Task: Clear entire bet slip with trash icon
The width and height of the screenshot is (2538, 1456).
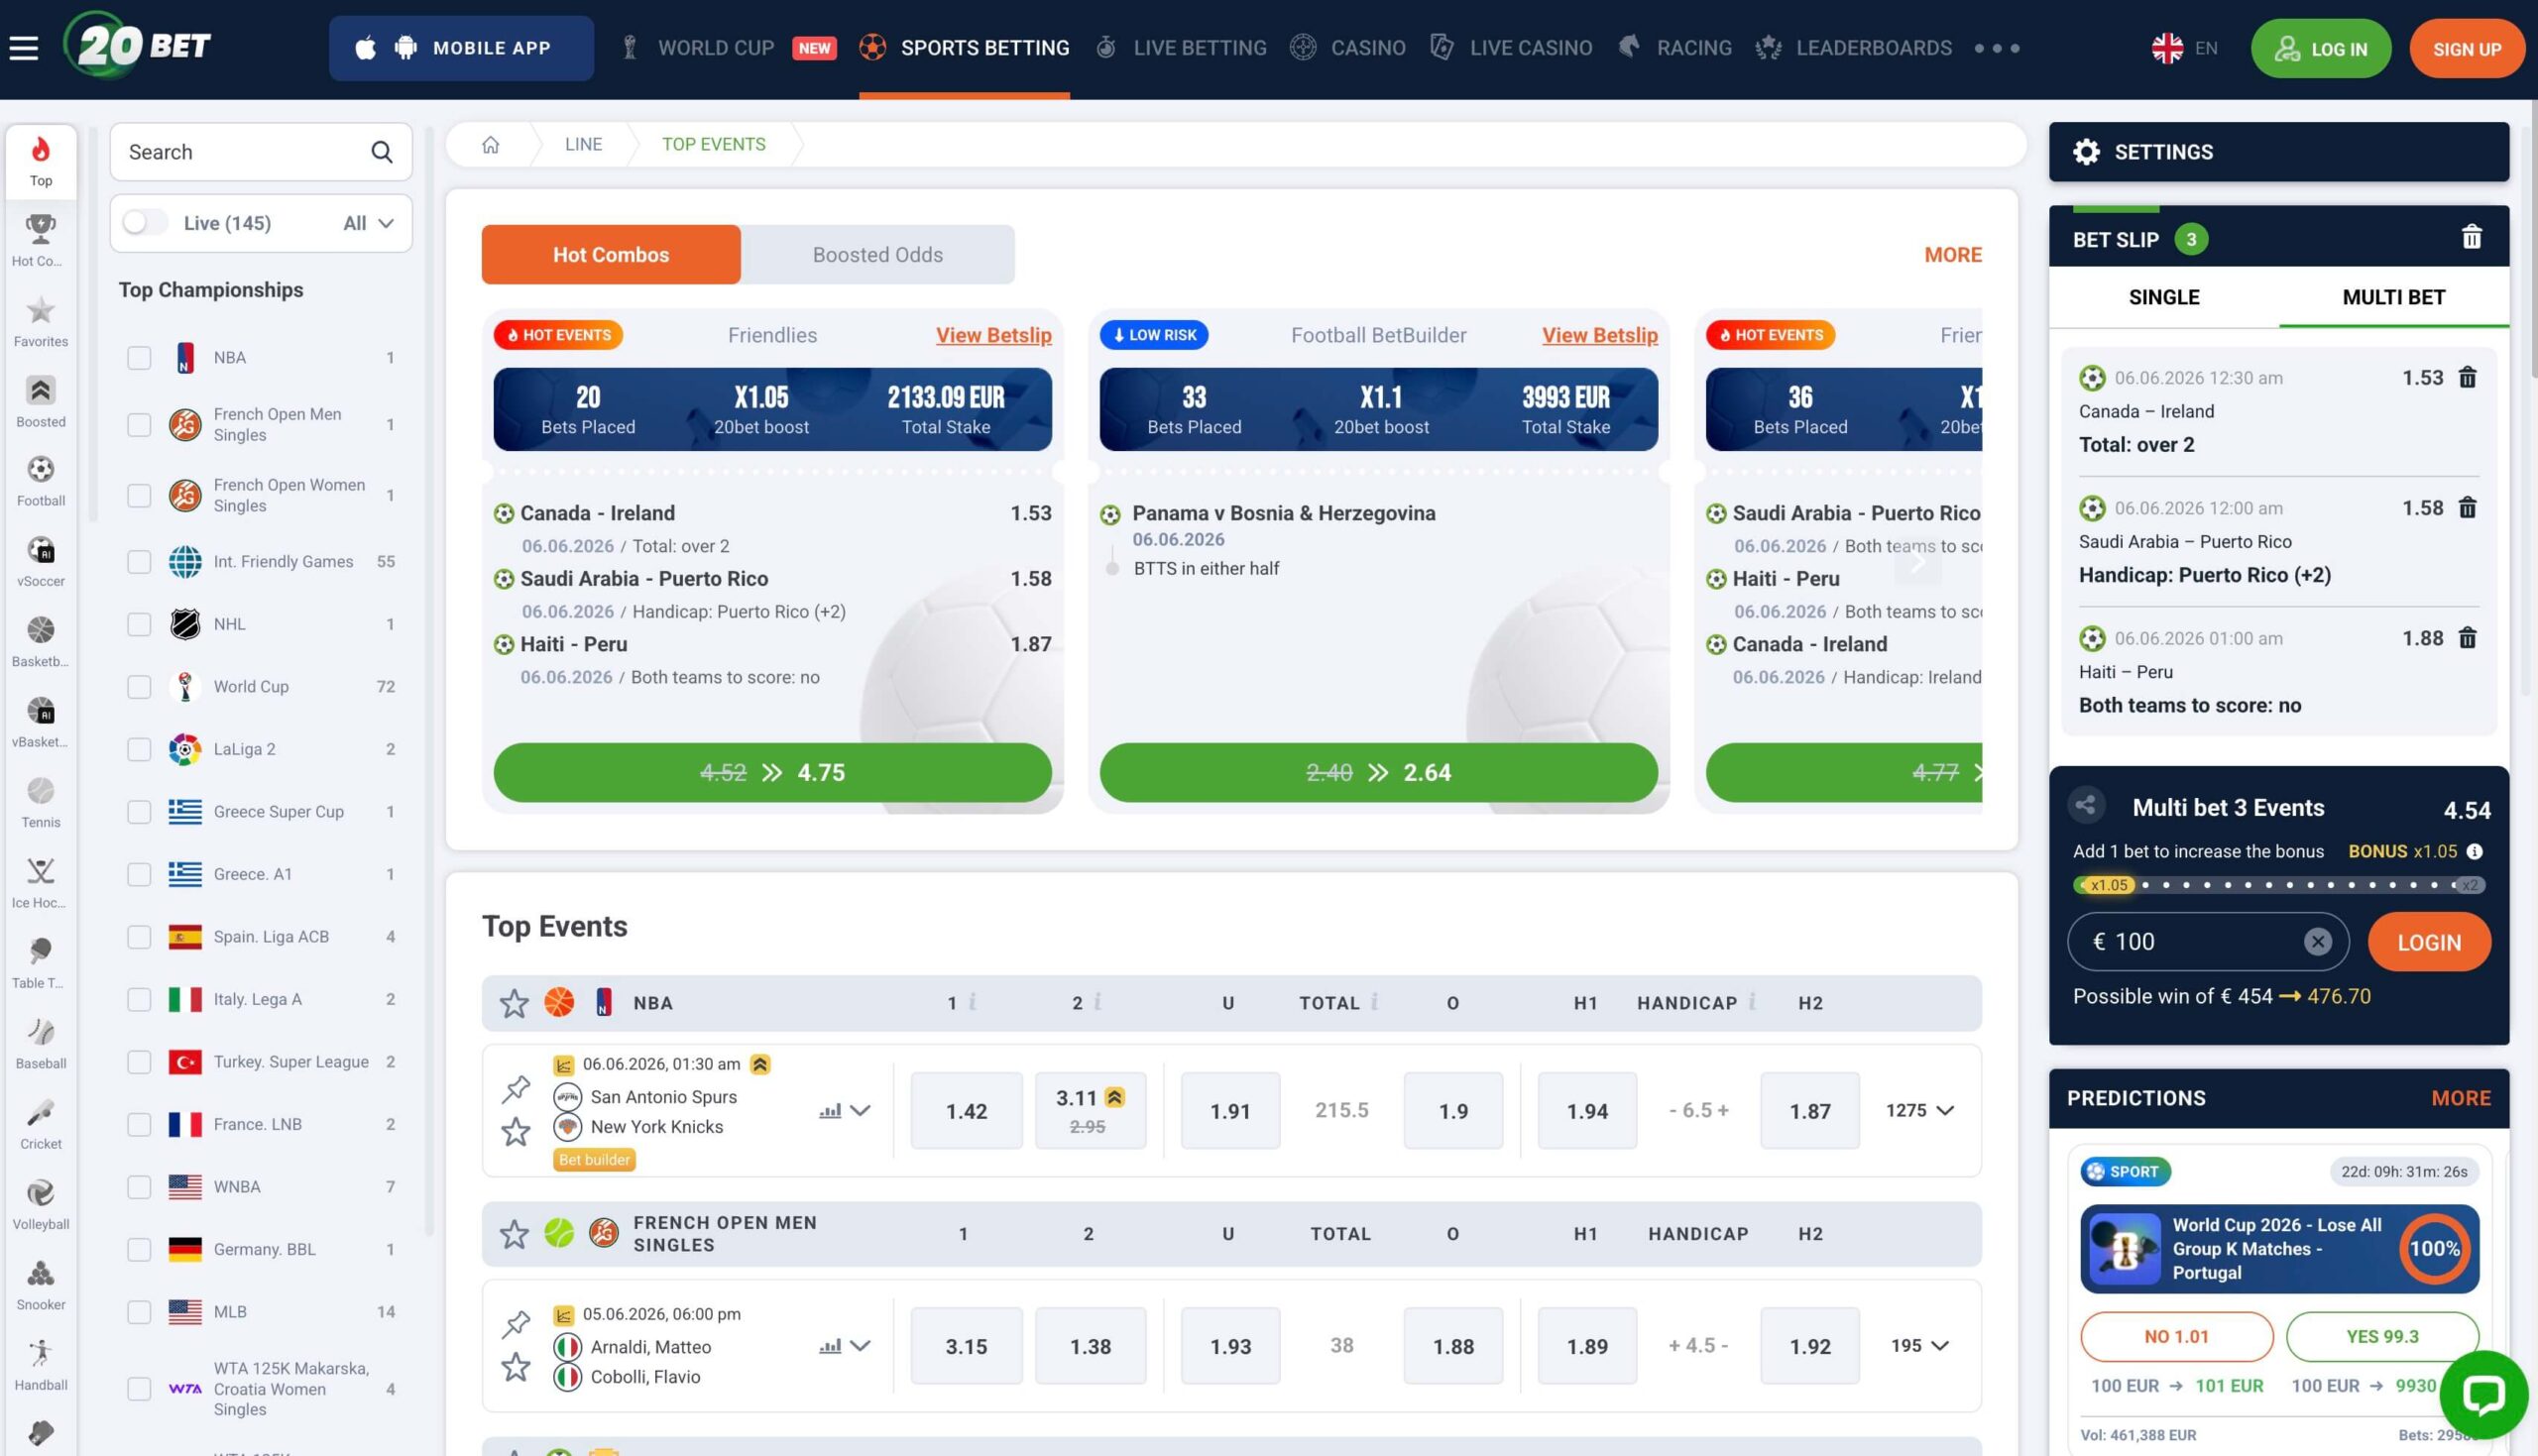Action: point(2471,237)
